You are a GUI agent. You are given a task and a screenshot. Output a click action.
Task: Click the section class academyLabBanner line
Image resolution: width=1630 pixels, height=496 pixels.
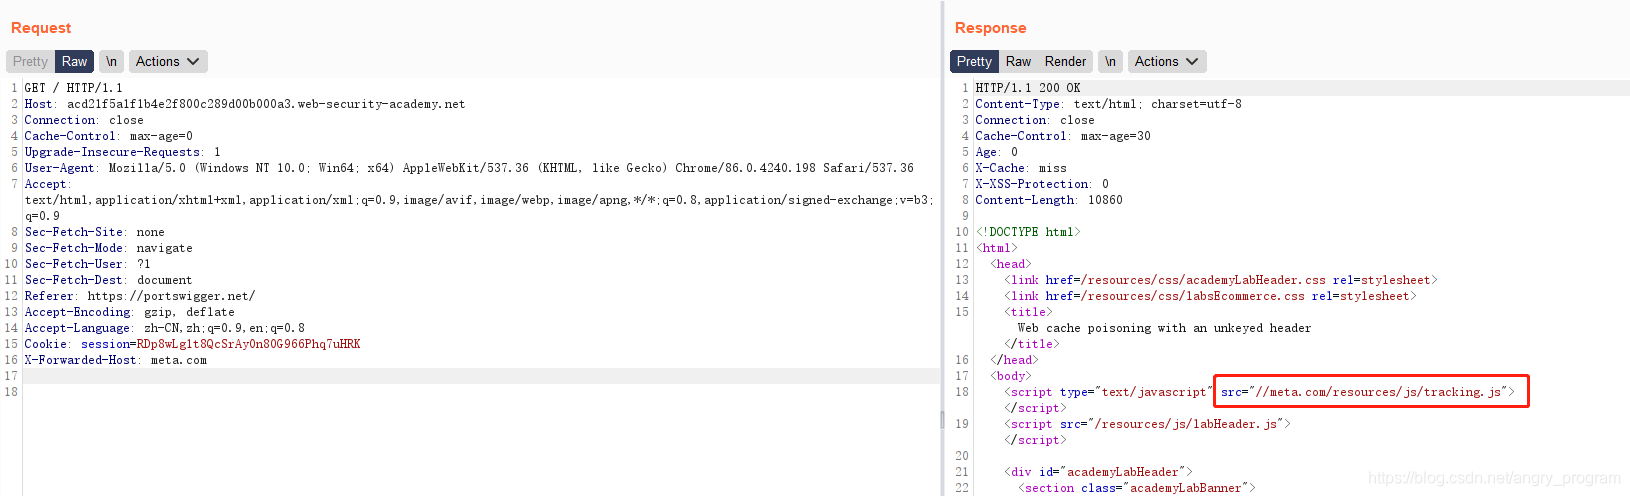[1137, 488]
